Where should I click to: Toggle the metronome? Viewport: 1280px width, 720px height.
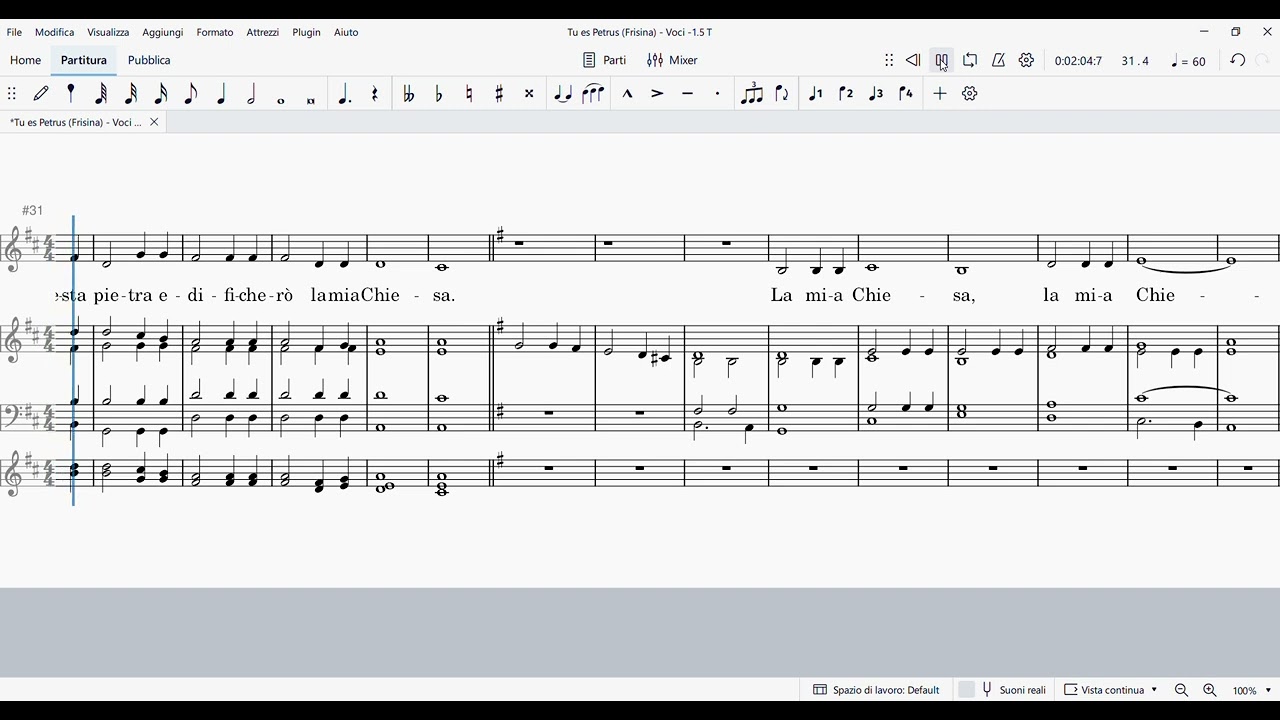(998, 61)
